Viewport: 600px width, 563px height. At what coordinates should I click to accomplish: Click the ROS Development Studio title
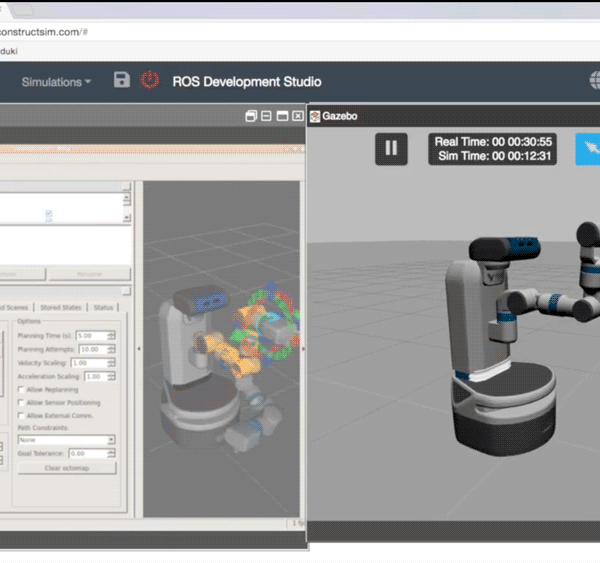coord(247,82)
